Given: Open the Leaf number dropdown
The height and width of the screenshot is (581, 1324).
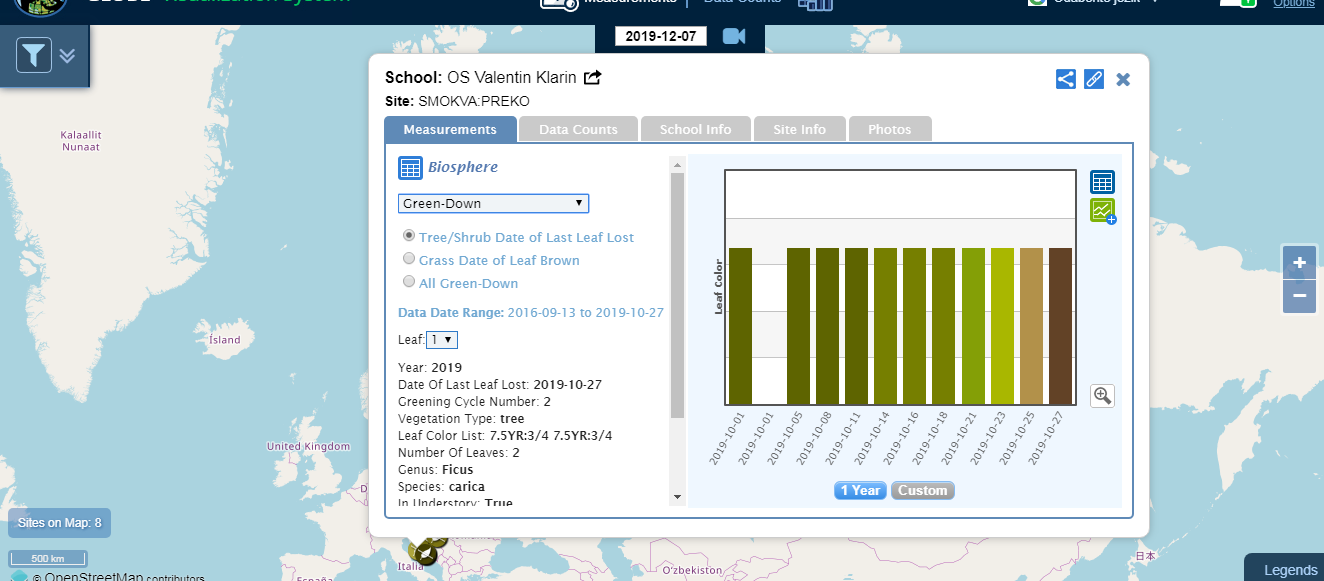Looking at the screenshot, I should pos(442,340).
